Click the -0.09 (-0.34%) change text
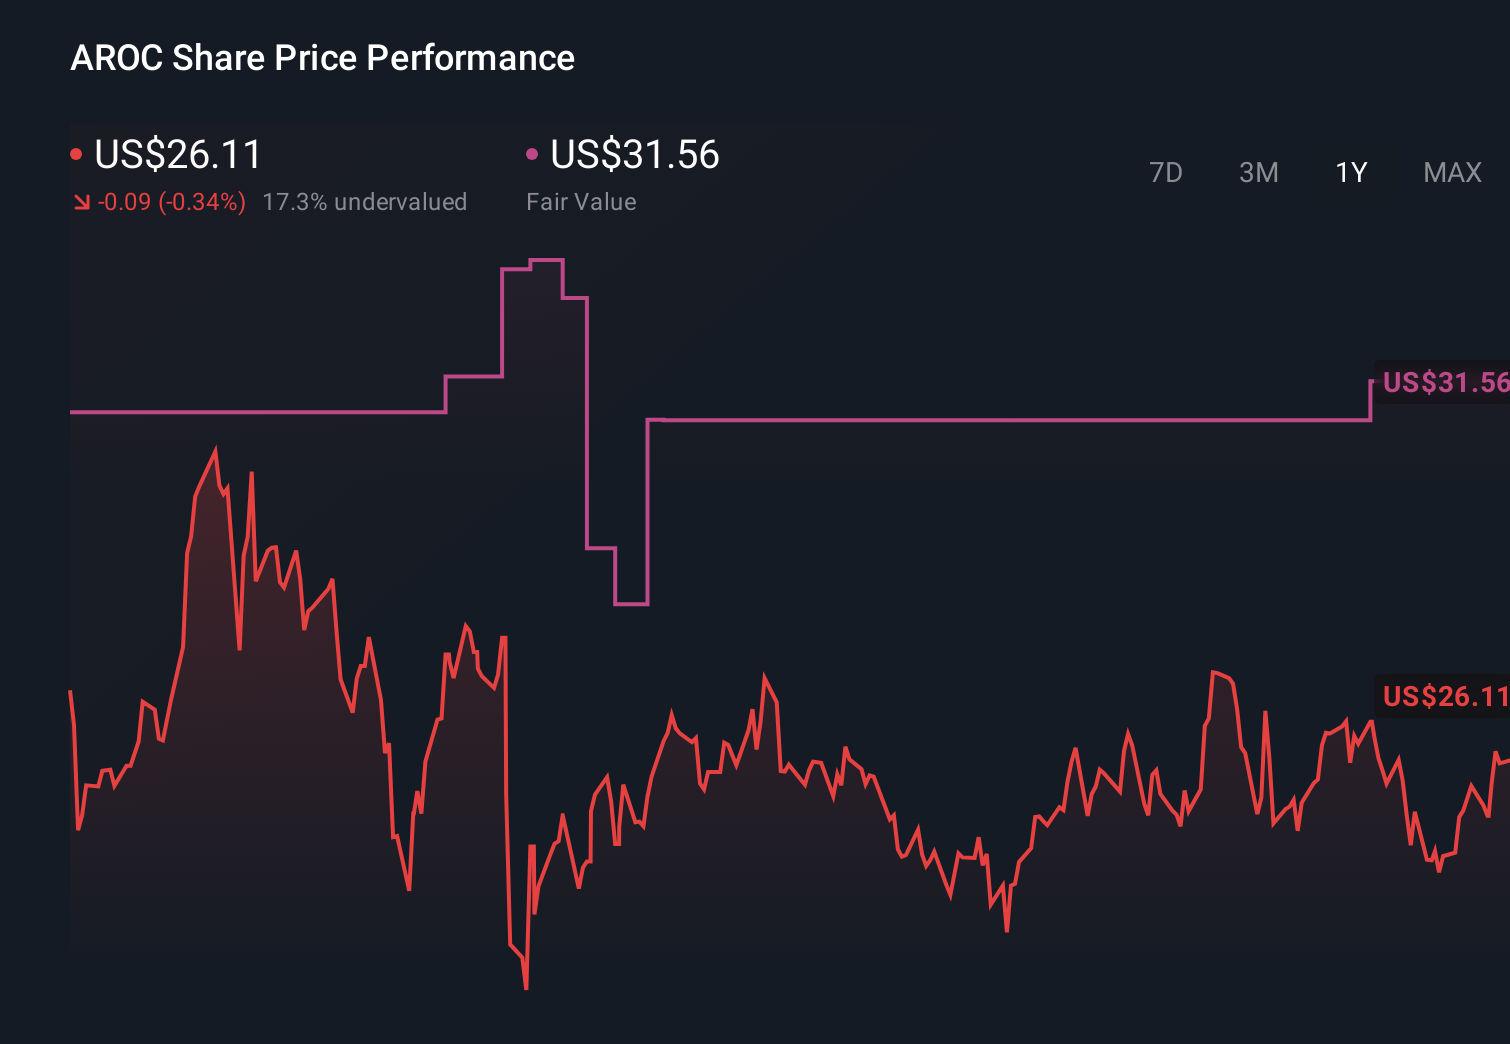Image resolution: width=1510 pixels, height=1044 pixels. tap(170, 202)
